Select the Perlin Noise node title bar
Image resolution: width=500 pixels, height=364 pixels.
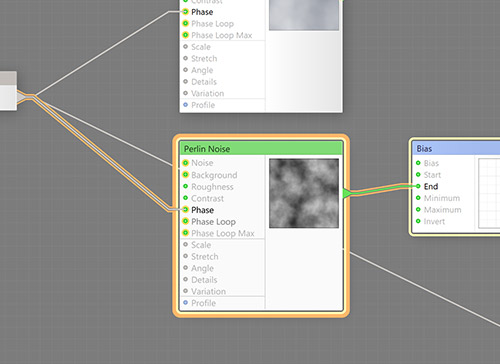pos(261,149)
